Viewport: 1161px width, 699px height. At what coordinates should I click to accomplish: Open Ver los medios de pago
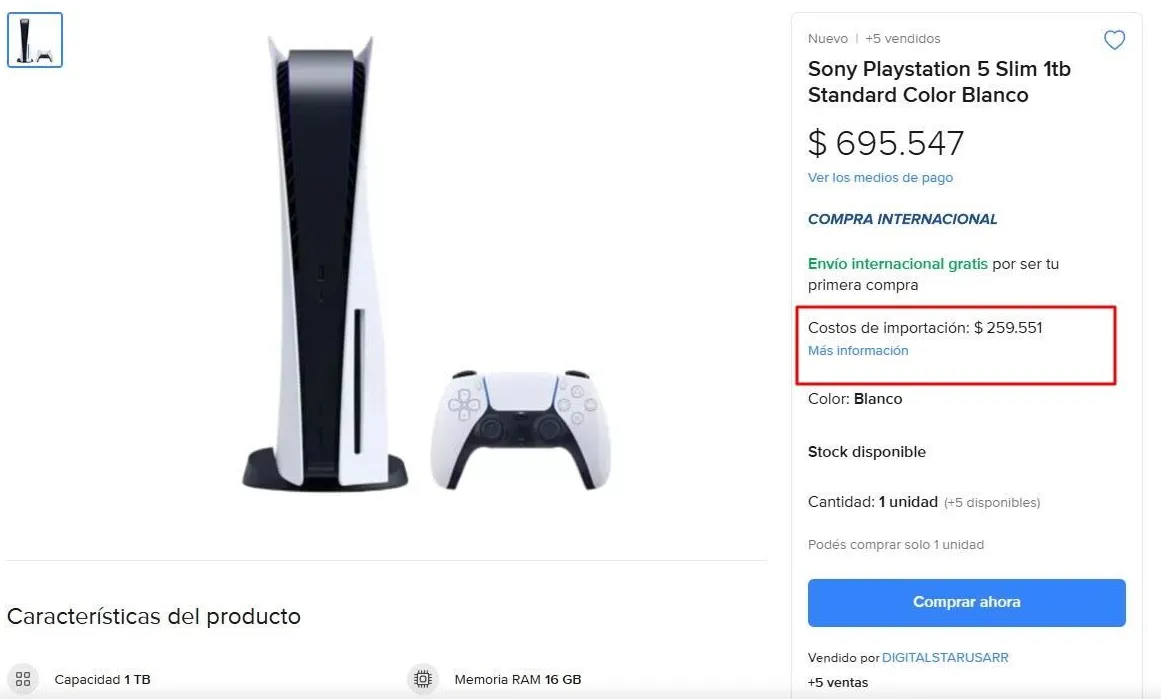(880, 177)
